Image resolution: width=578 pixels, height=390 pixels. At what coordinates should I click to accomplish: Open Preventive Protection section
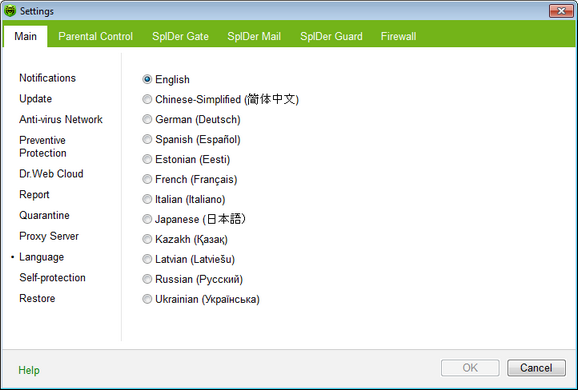pos(43,146)
